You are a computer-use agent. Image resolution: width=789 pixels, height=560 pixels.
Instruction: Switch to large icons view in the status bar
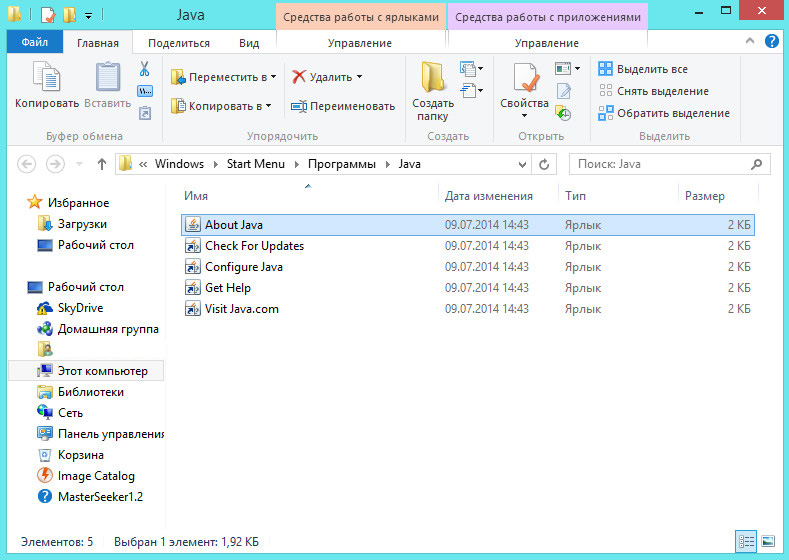pos(768,541)
